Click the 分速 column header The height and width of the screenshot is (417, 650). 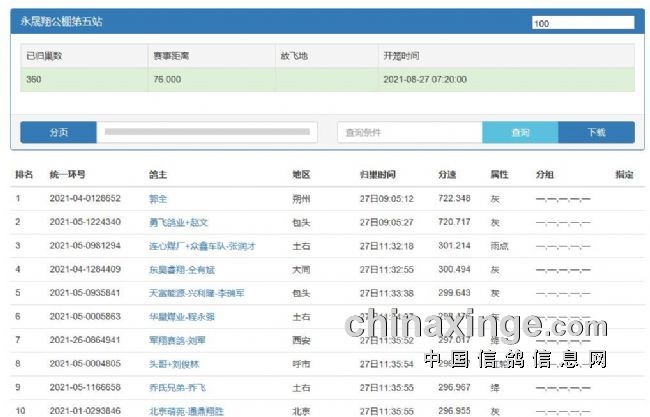[446, 174]
